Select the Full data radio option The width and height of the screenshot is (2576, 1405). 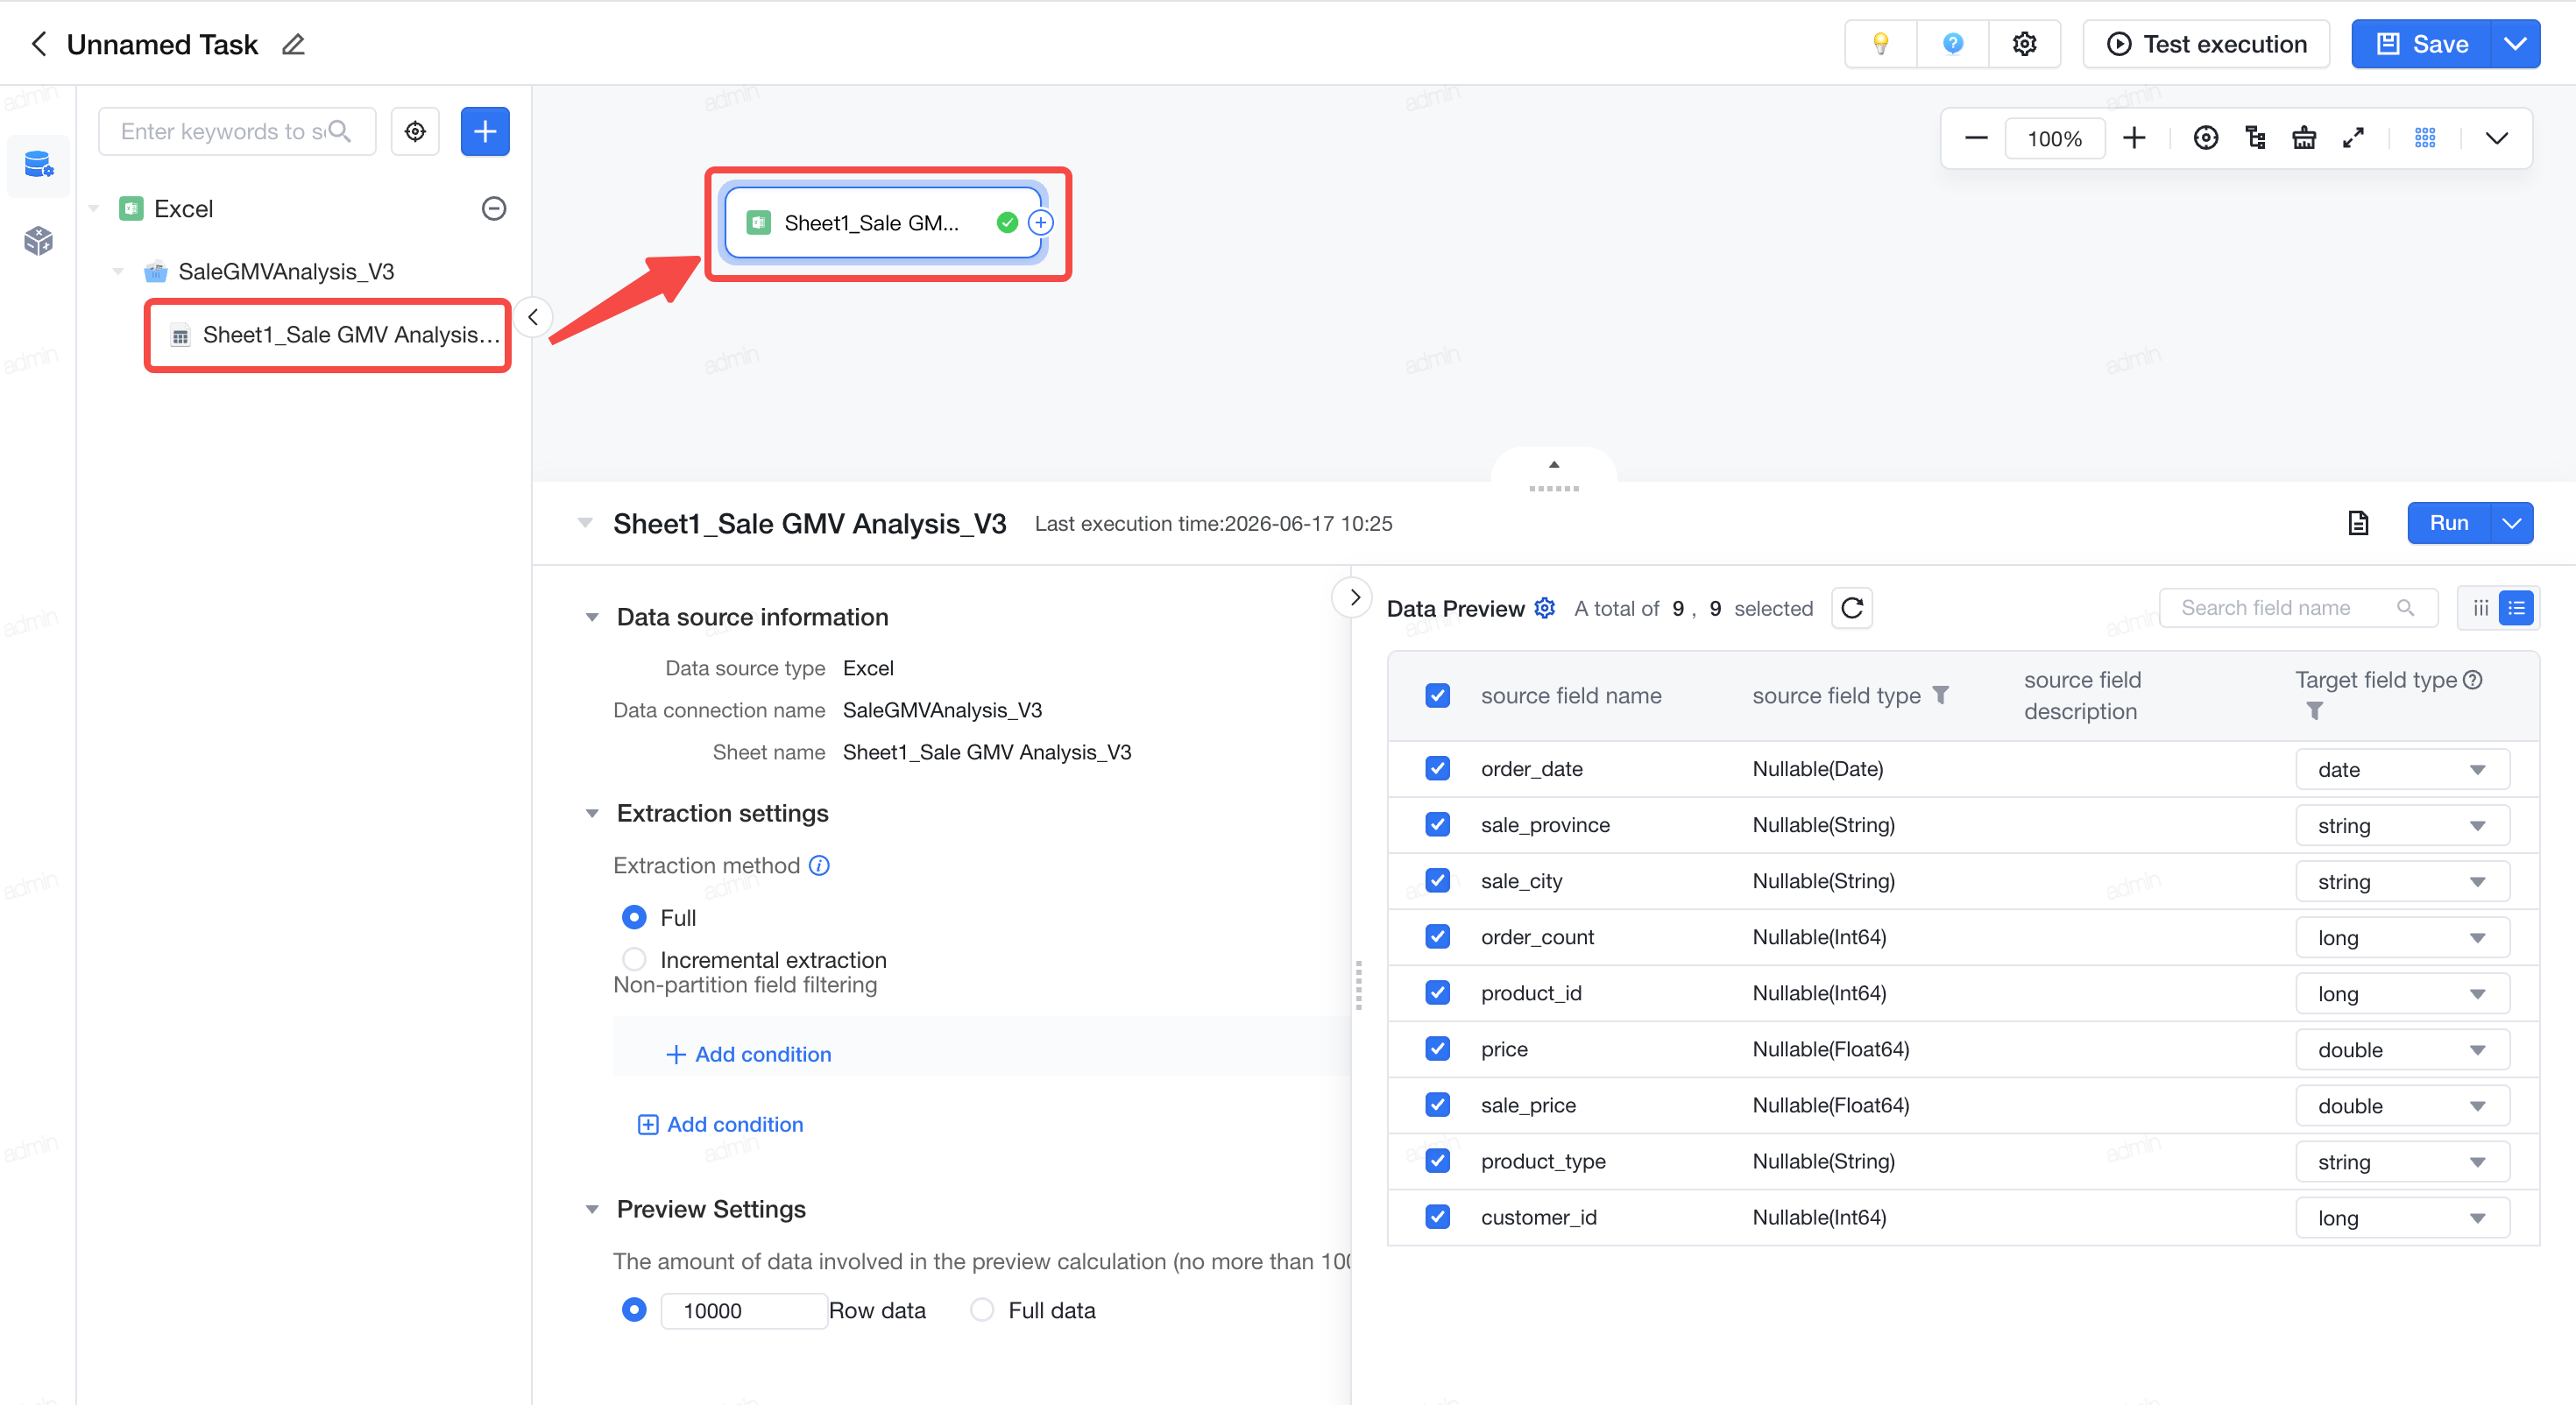(983, 1310)
